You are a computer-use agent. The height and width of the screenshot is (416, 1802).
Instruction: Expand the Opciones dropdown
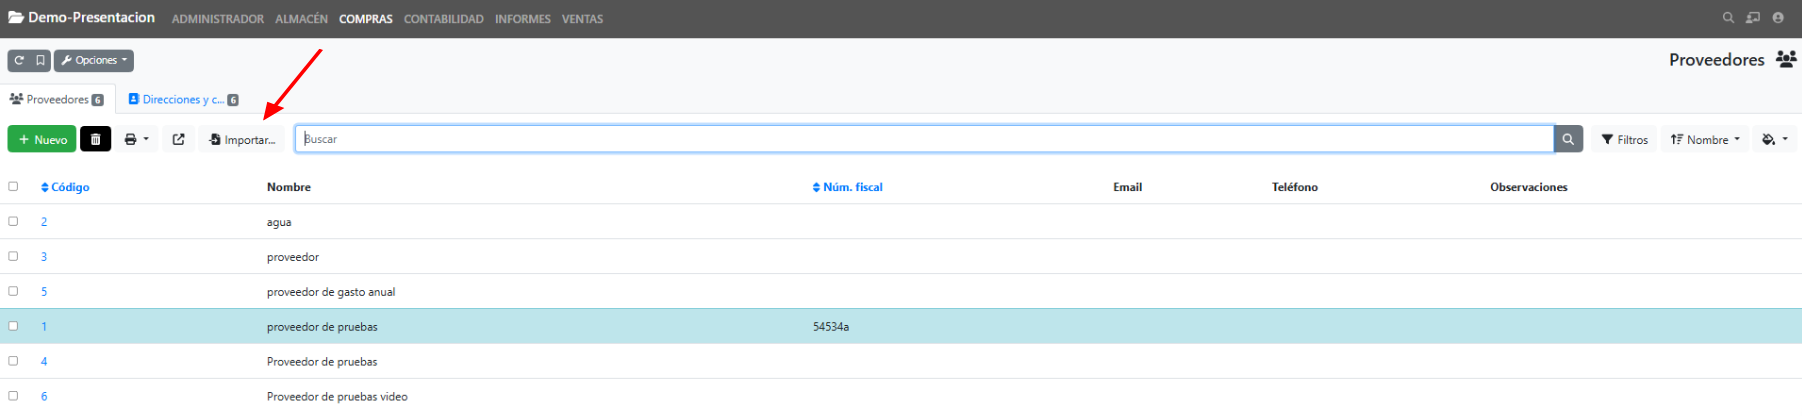tap(94, 61)
